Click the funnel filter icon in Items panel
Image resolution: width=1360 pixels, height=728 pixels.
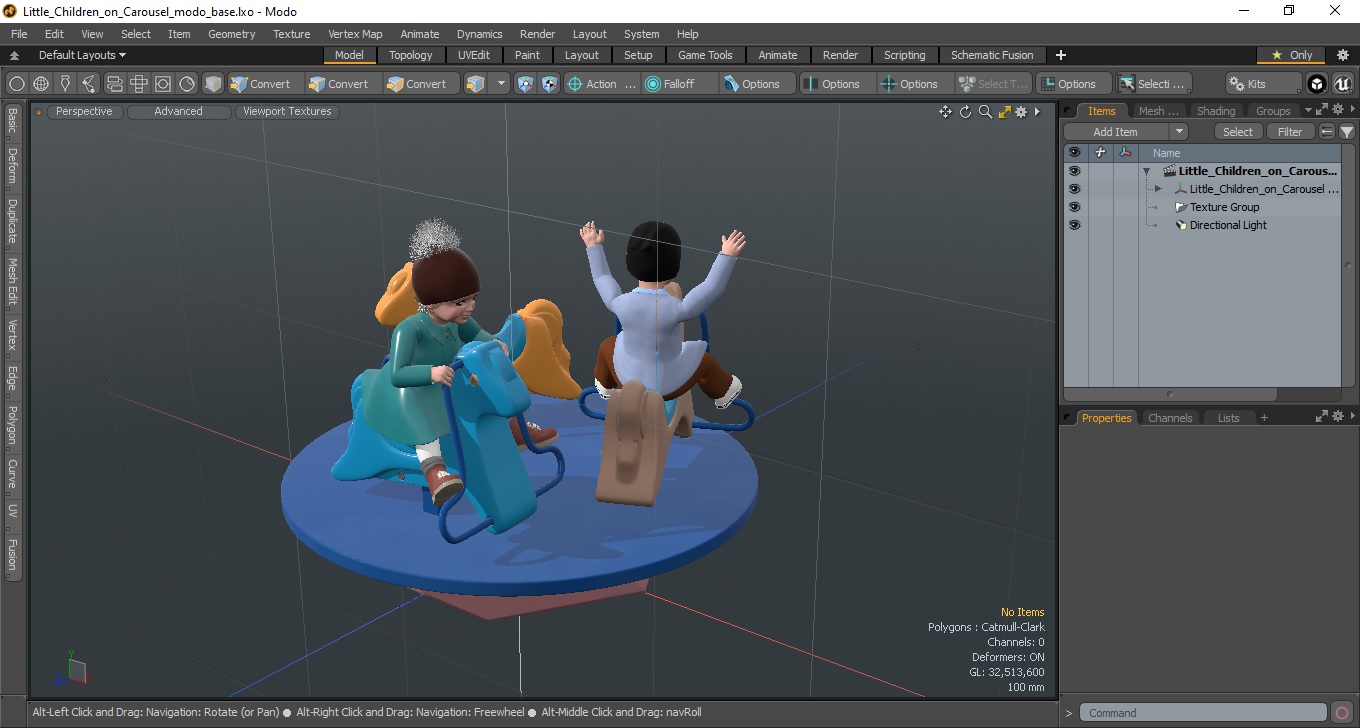(x=1347, y=132)
